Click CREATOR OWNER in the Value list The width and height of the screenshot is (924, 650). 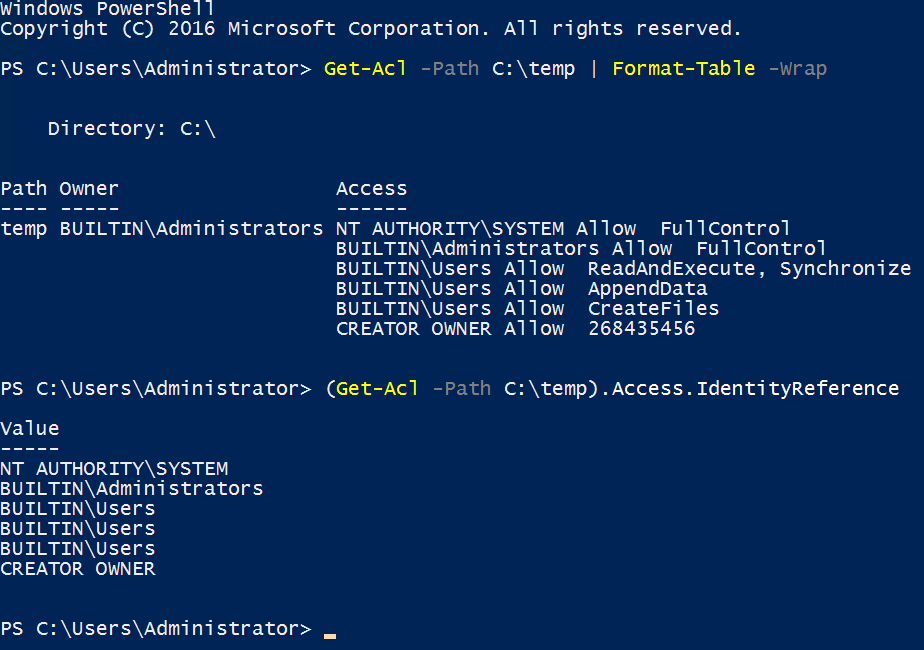click(x=78, y=568)
